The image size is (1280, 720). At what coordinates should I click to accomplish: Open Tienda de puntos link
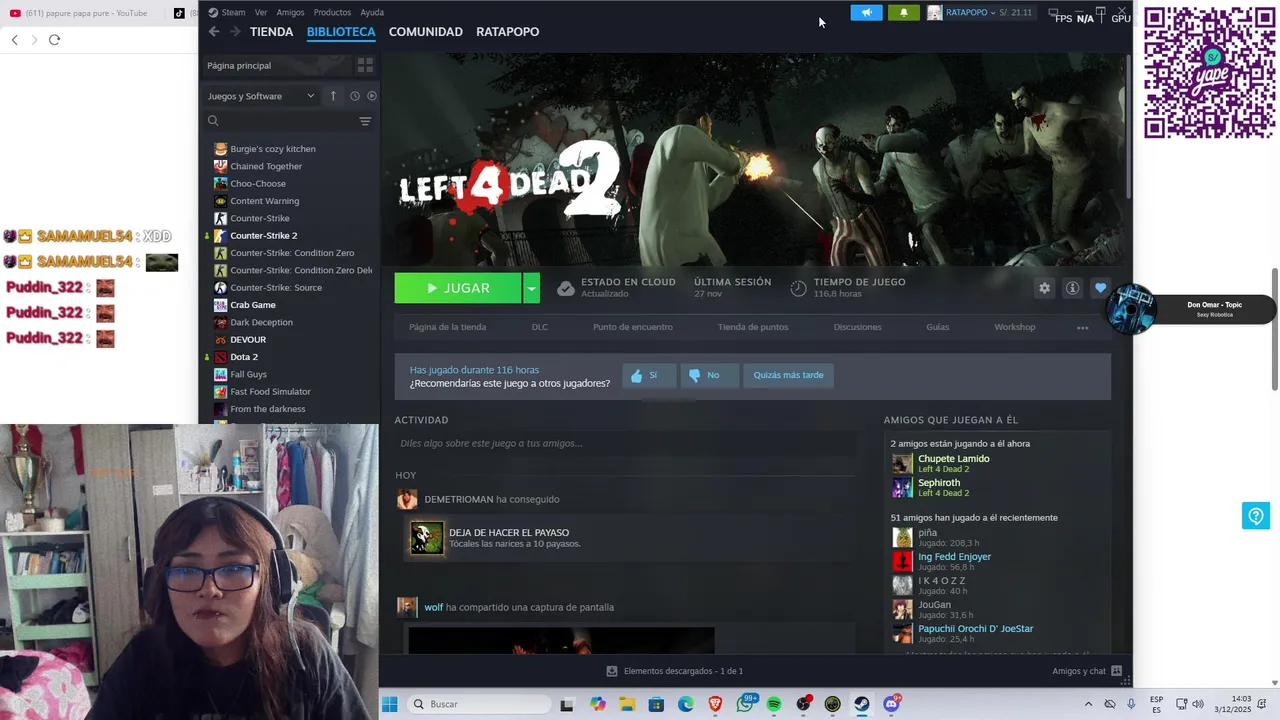[x=753, y=327]
